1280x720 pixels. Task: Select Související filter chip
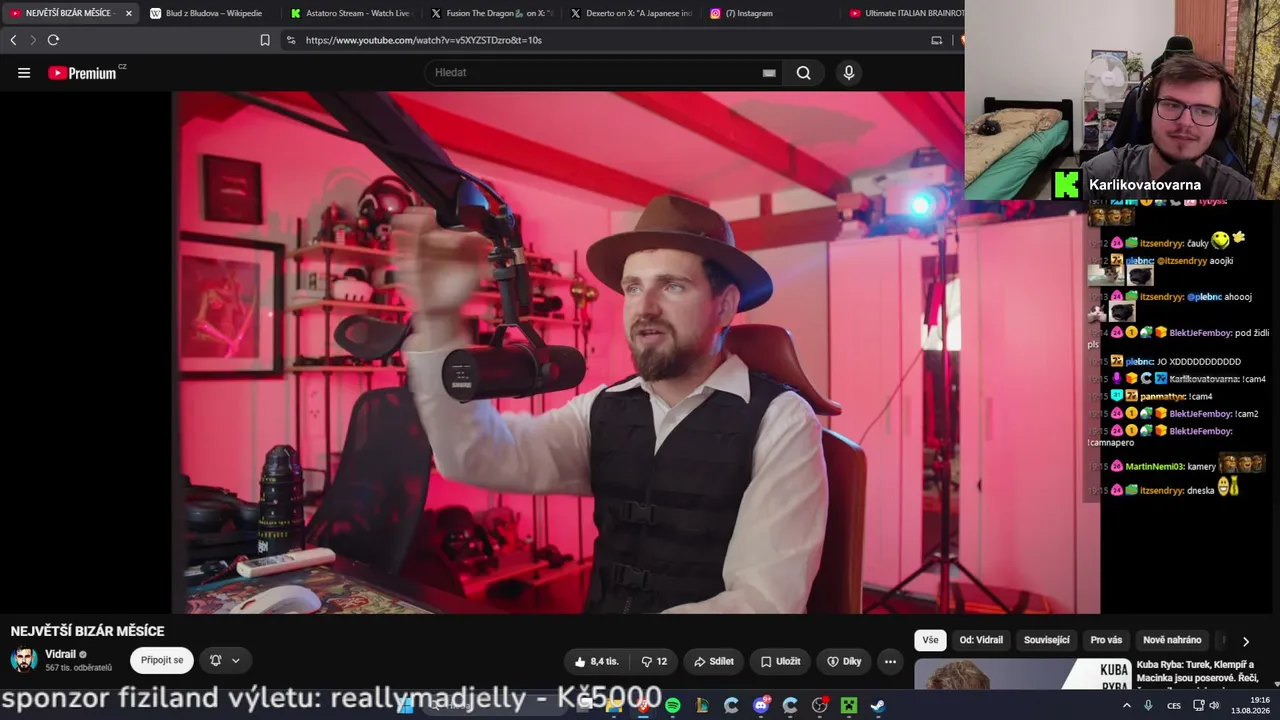[1047, 640]
